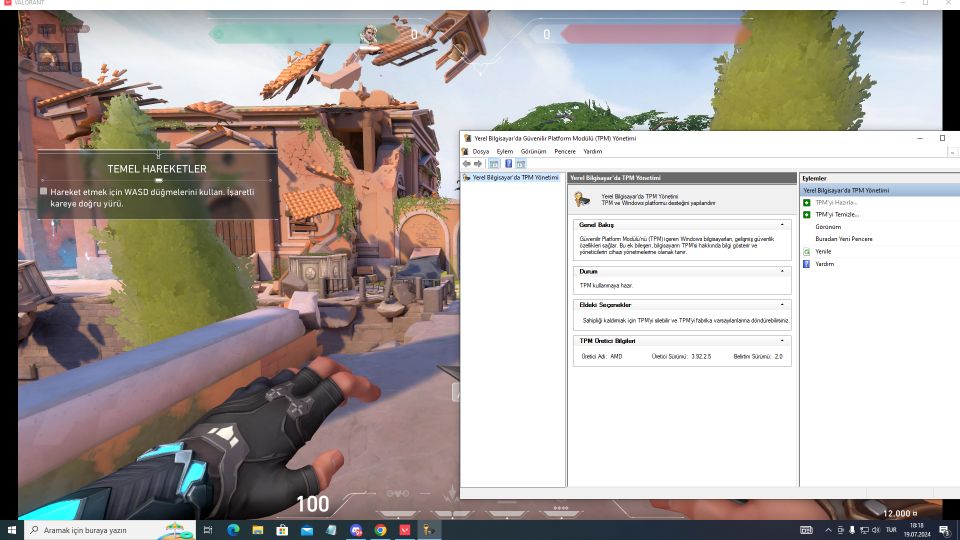Switch to VALORANT taskbar icon
Viewport: 960px width, 540px height.
(x=405, y=530)
